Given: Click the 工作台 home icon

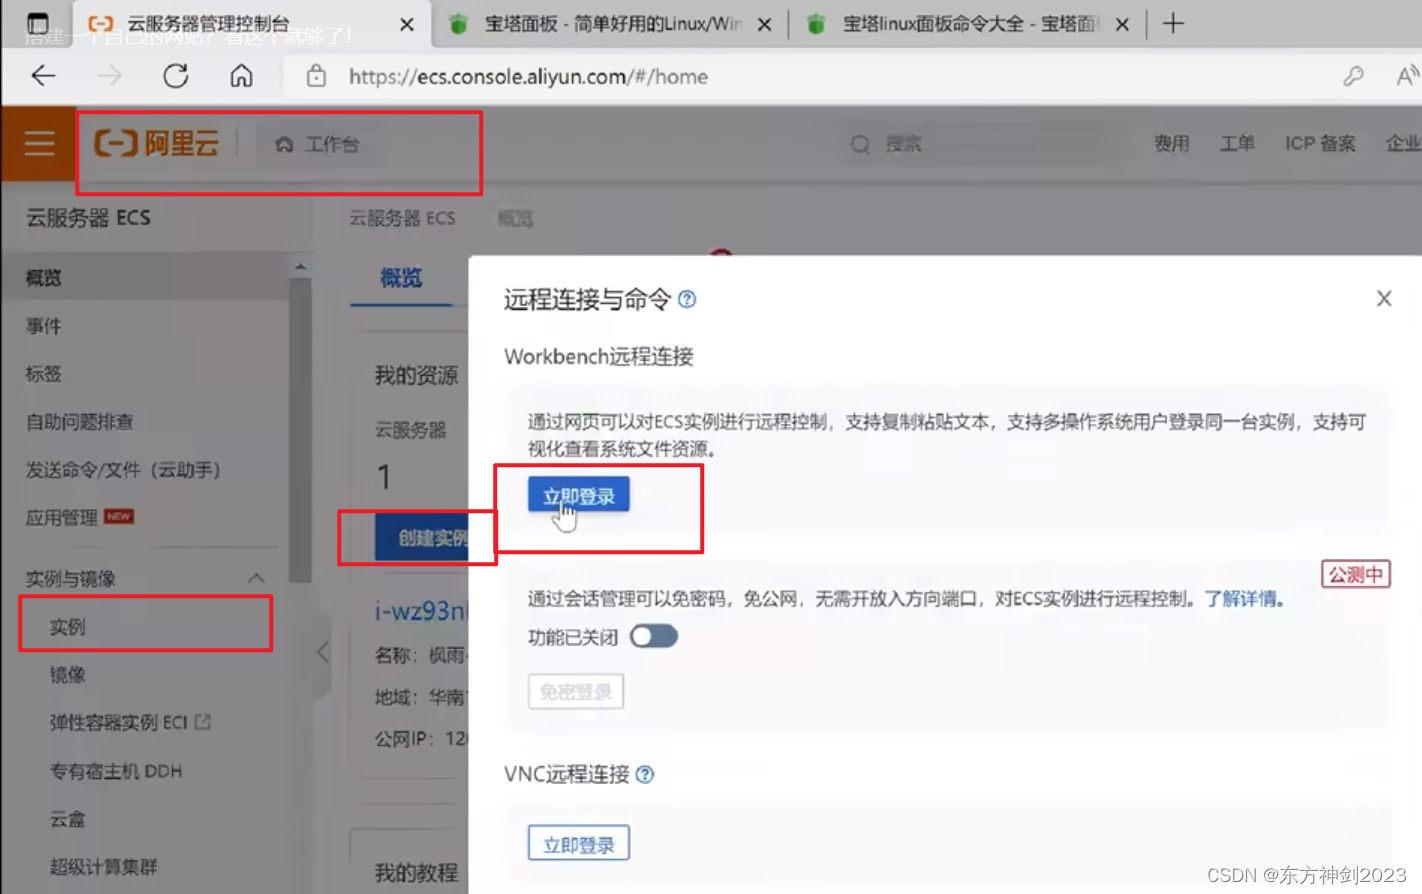Looking at the screenshot, I should click(284, 145).
